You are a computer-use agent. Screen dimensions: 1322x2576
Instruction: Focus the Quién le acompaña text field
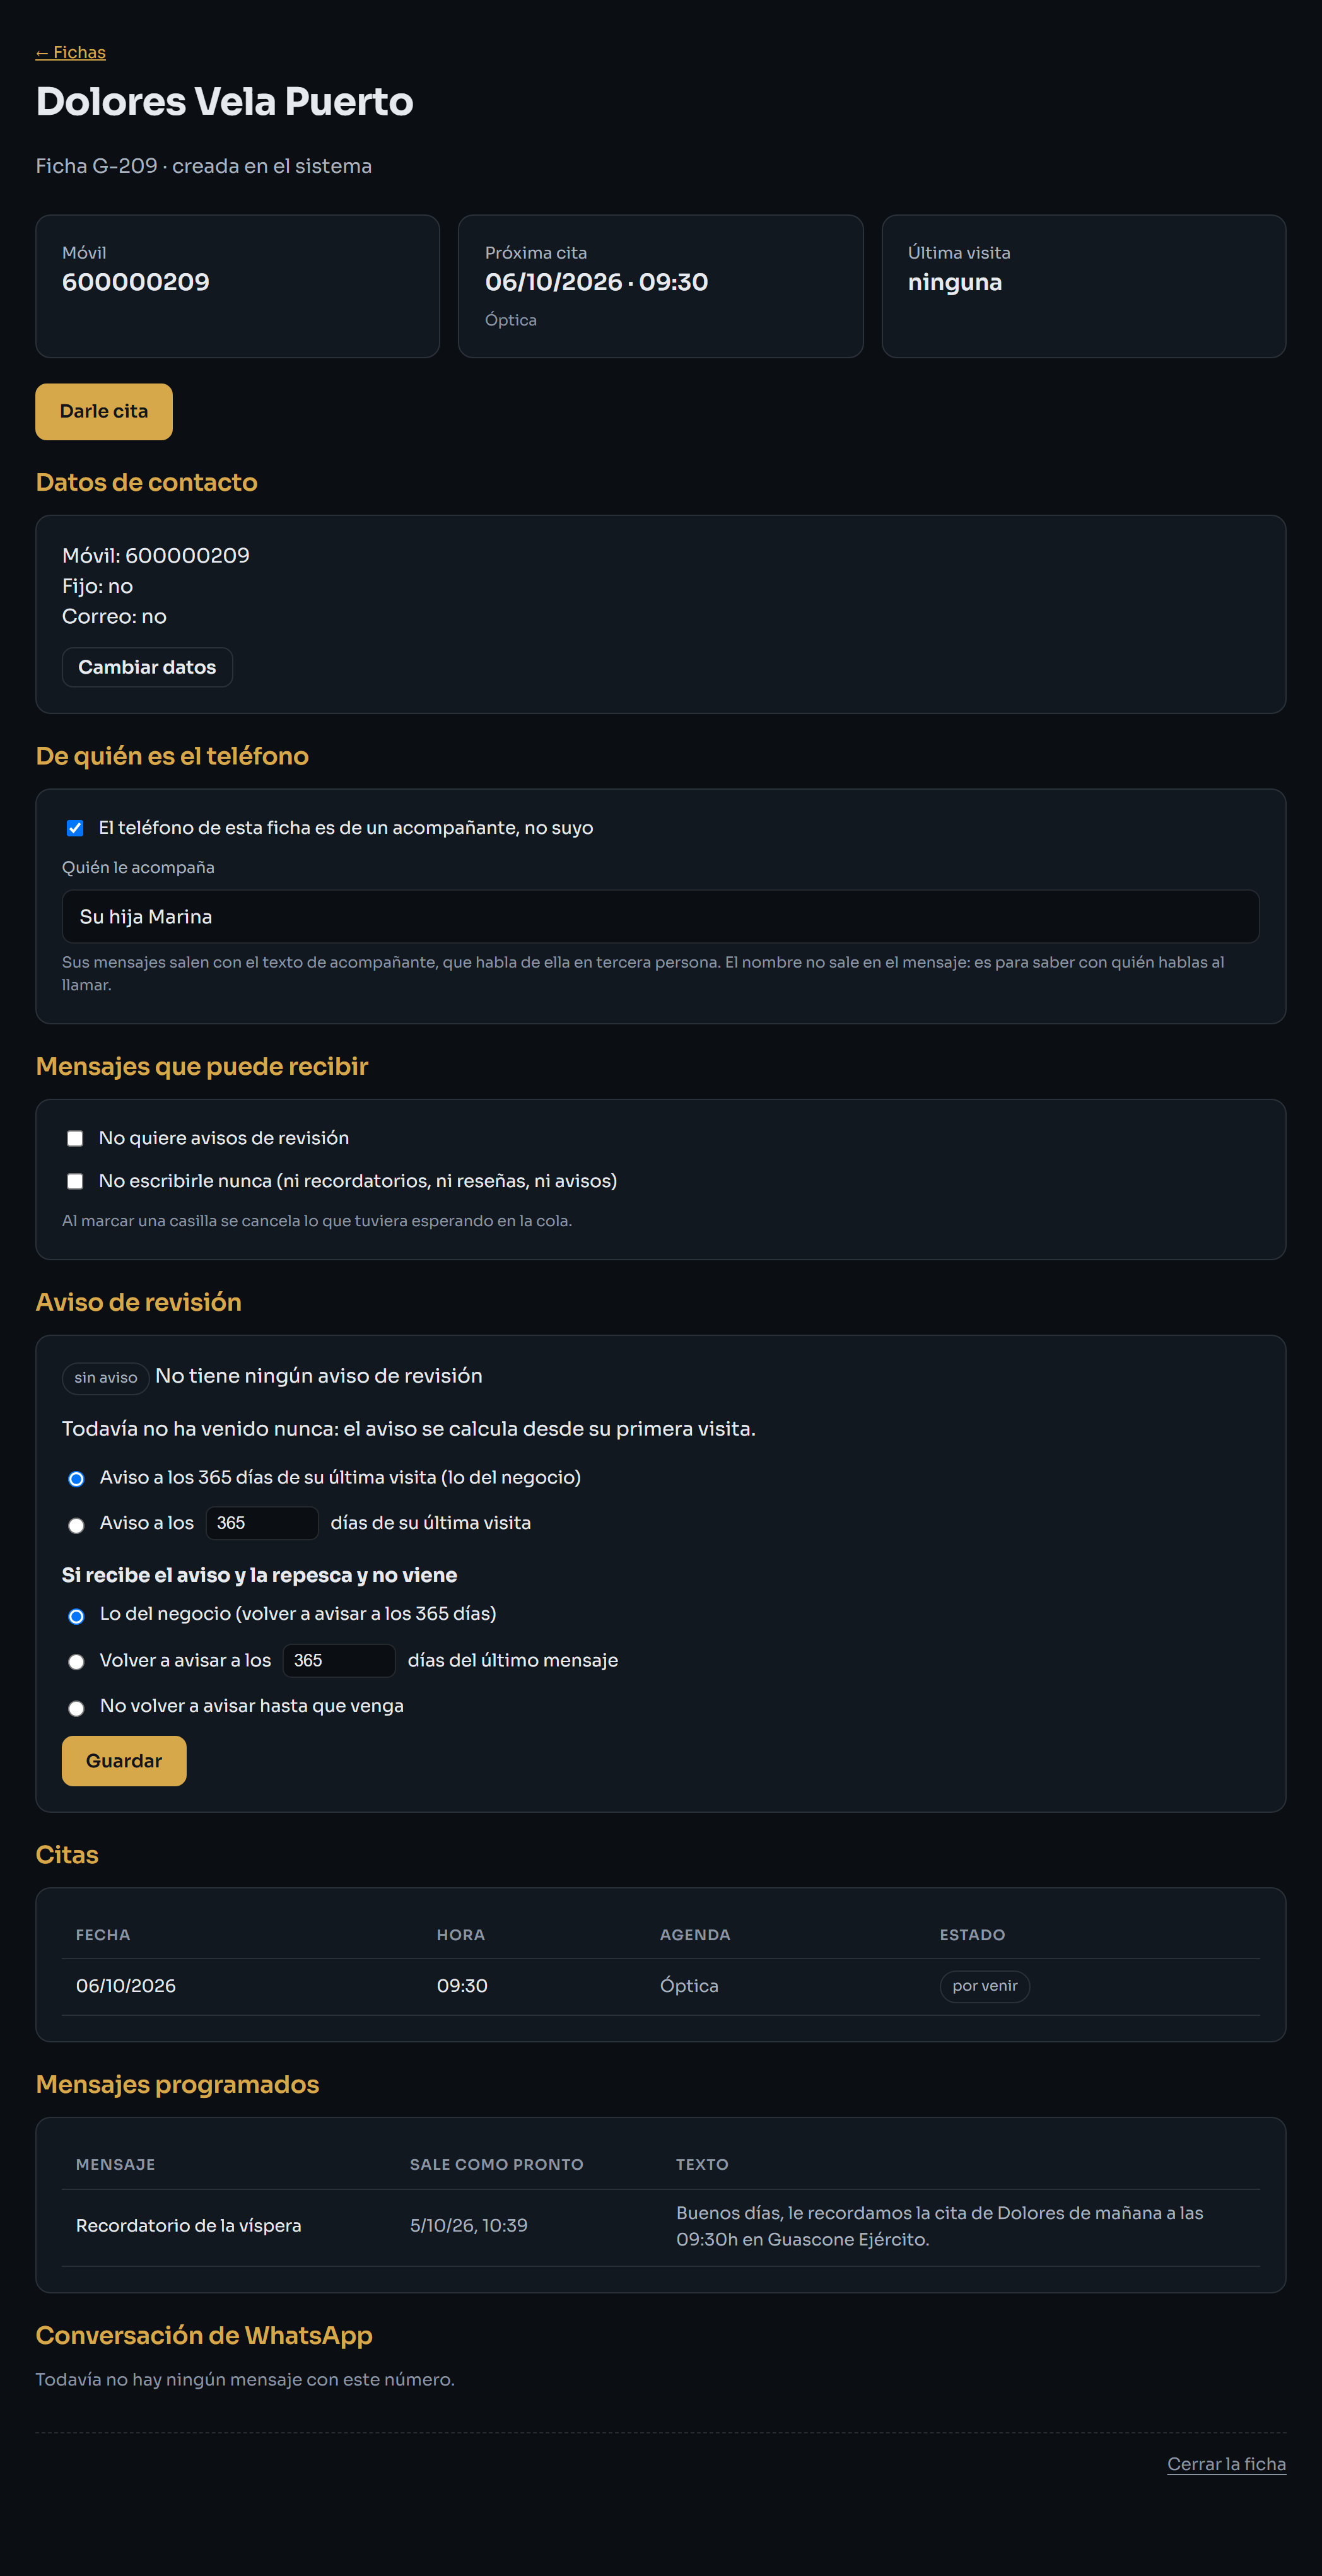[x=660, y=916]
